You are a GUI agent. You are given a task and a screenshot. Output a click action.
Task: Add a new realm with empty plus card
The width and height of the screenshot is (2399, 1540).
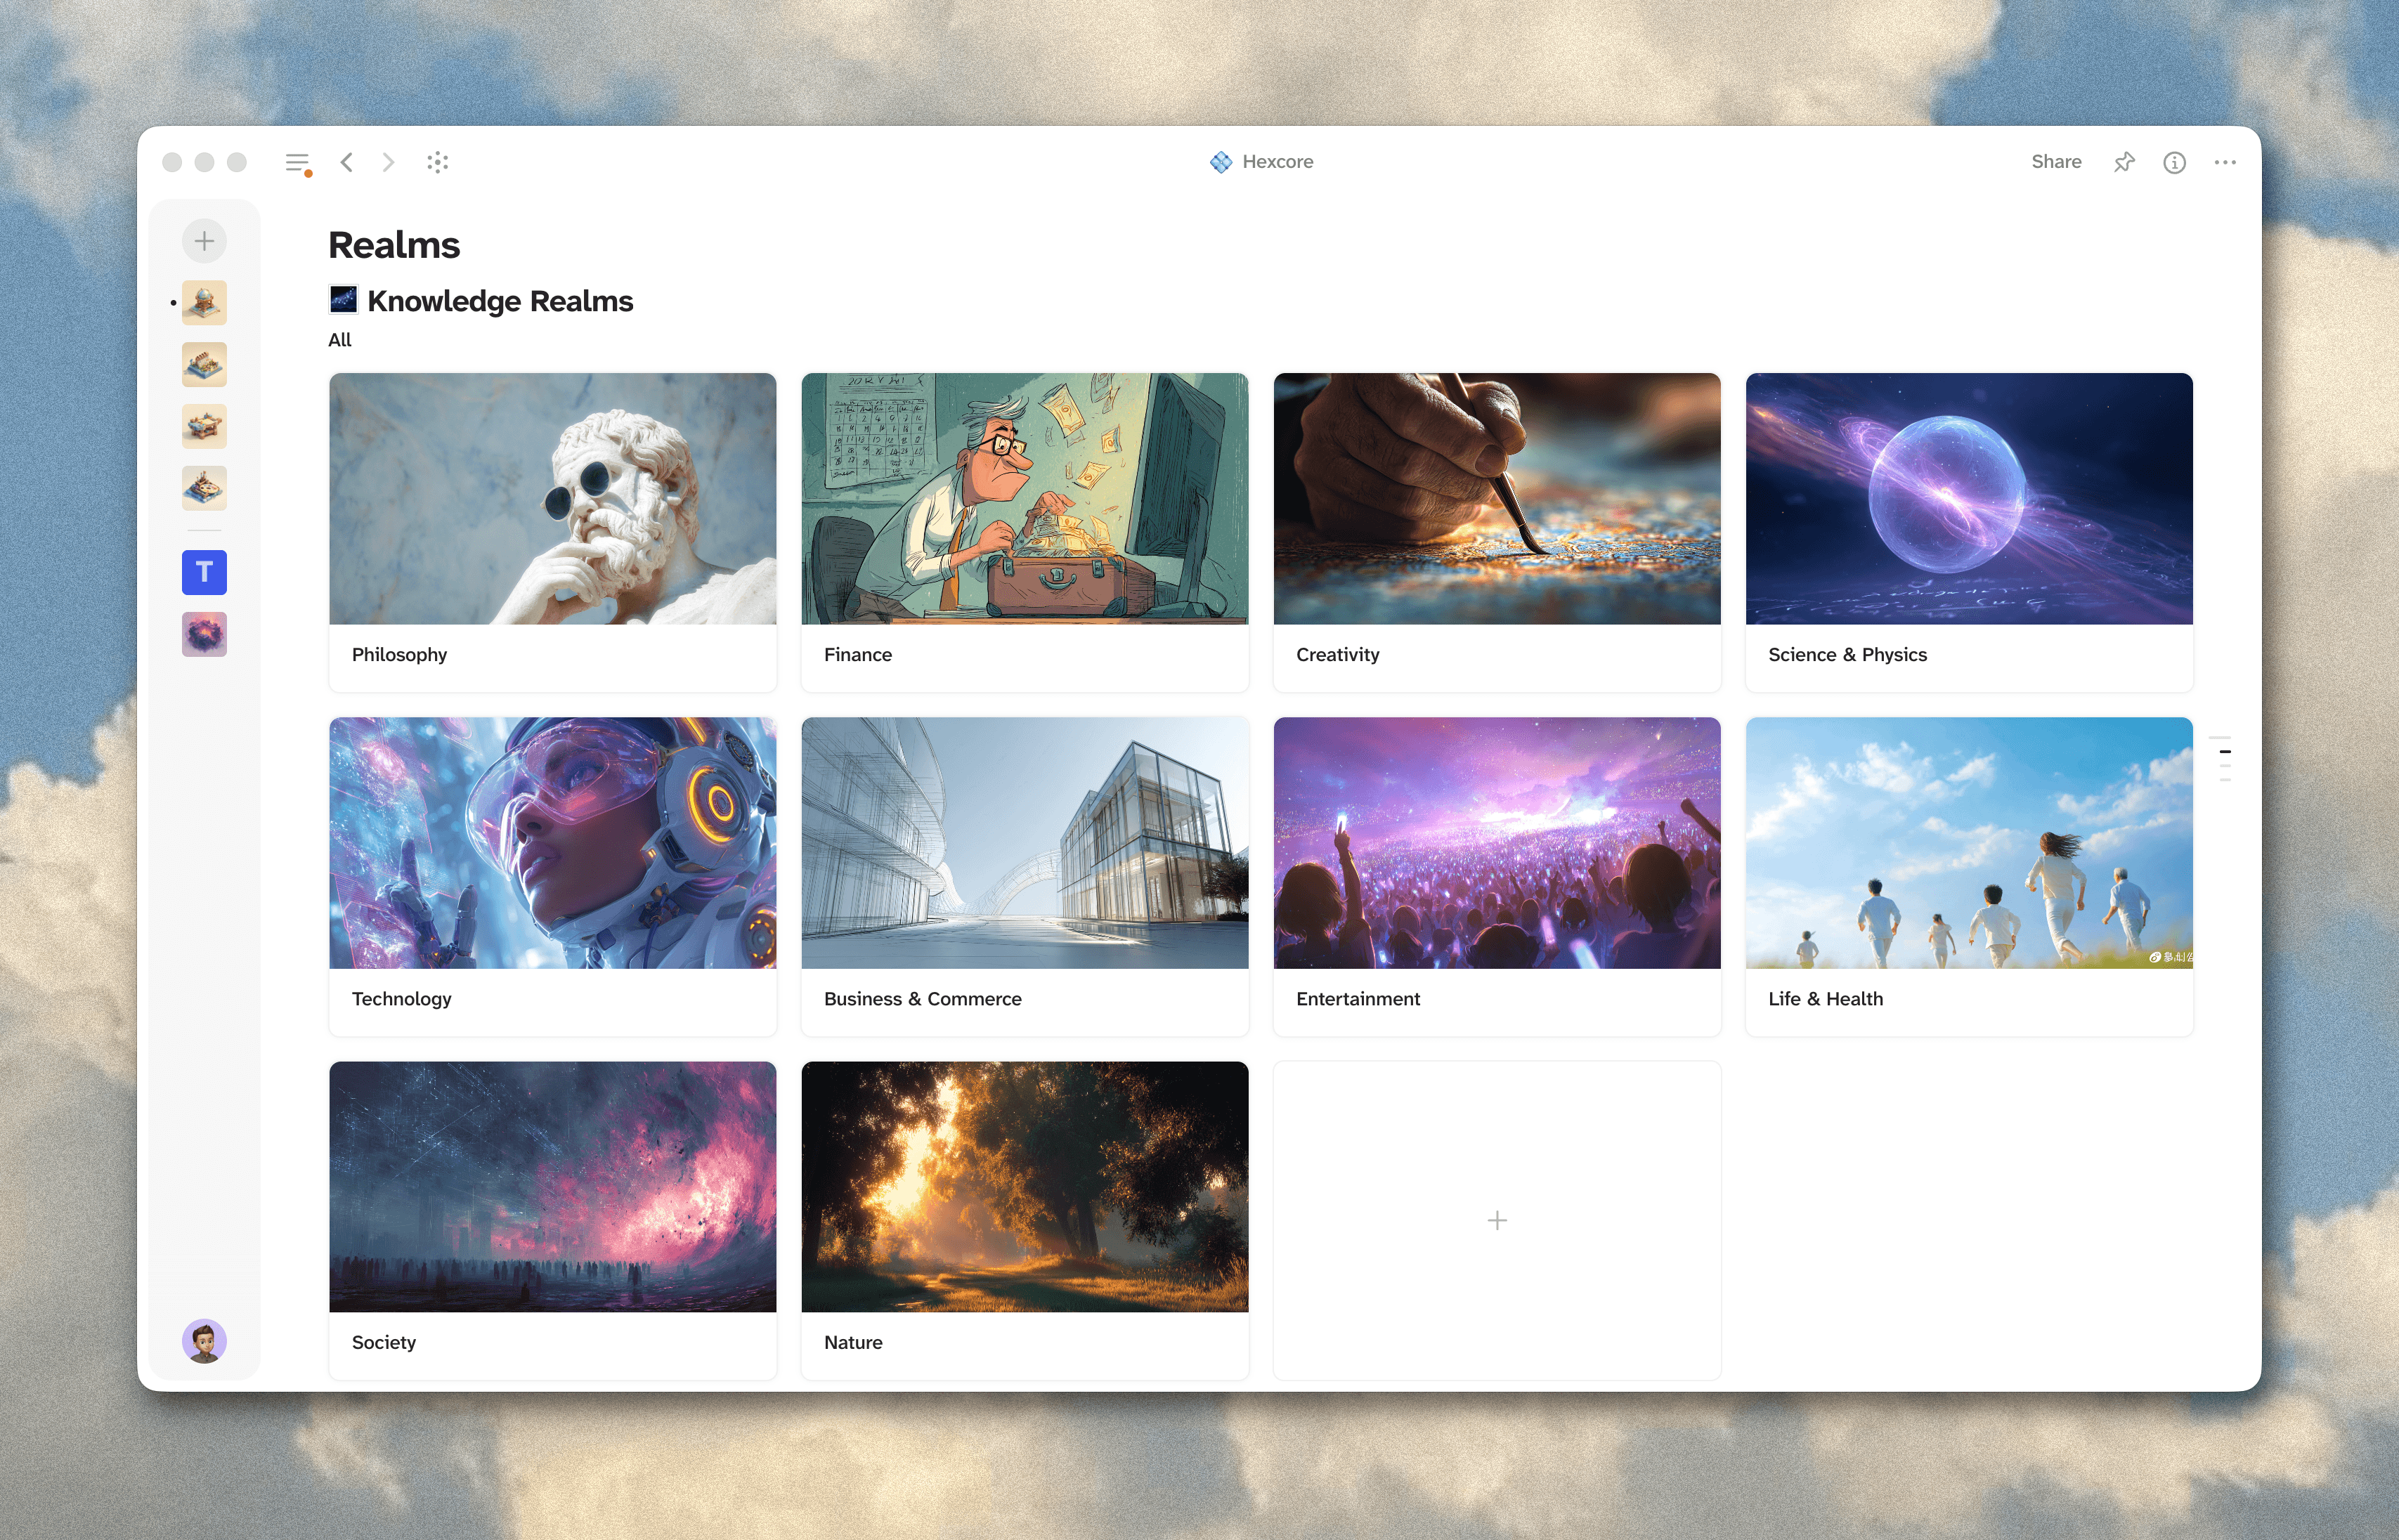(x=1496, y=1220)
